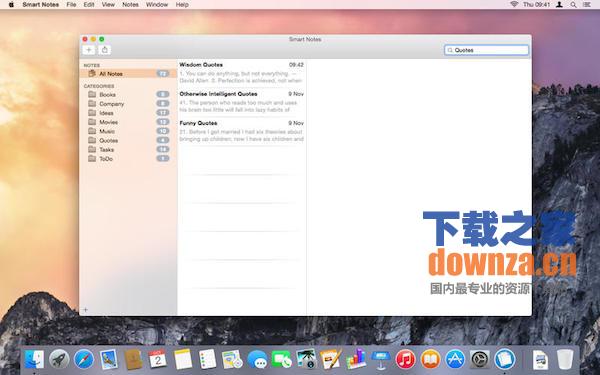Open iBooks from the Dock

point(430,359)
